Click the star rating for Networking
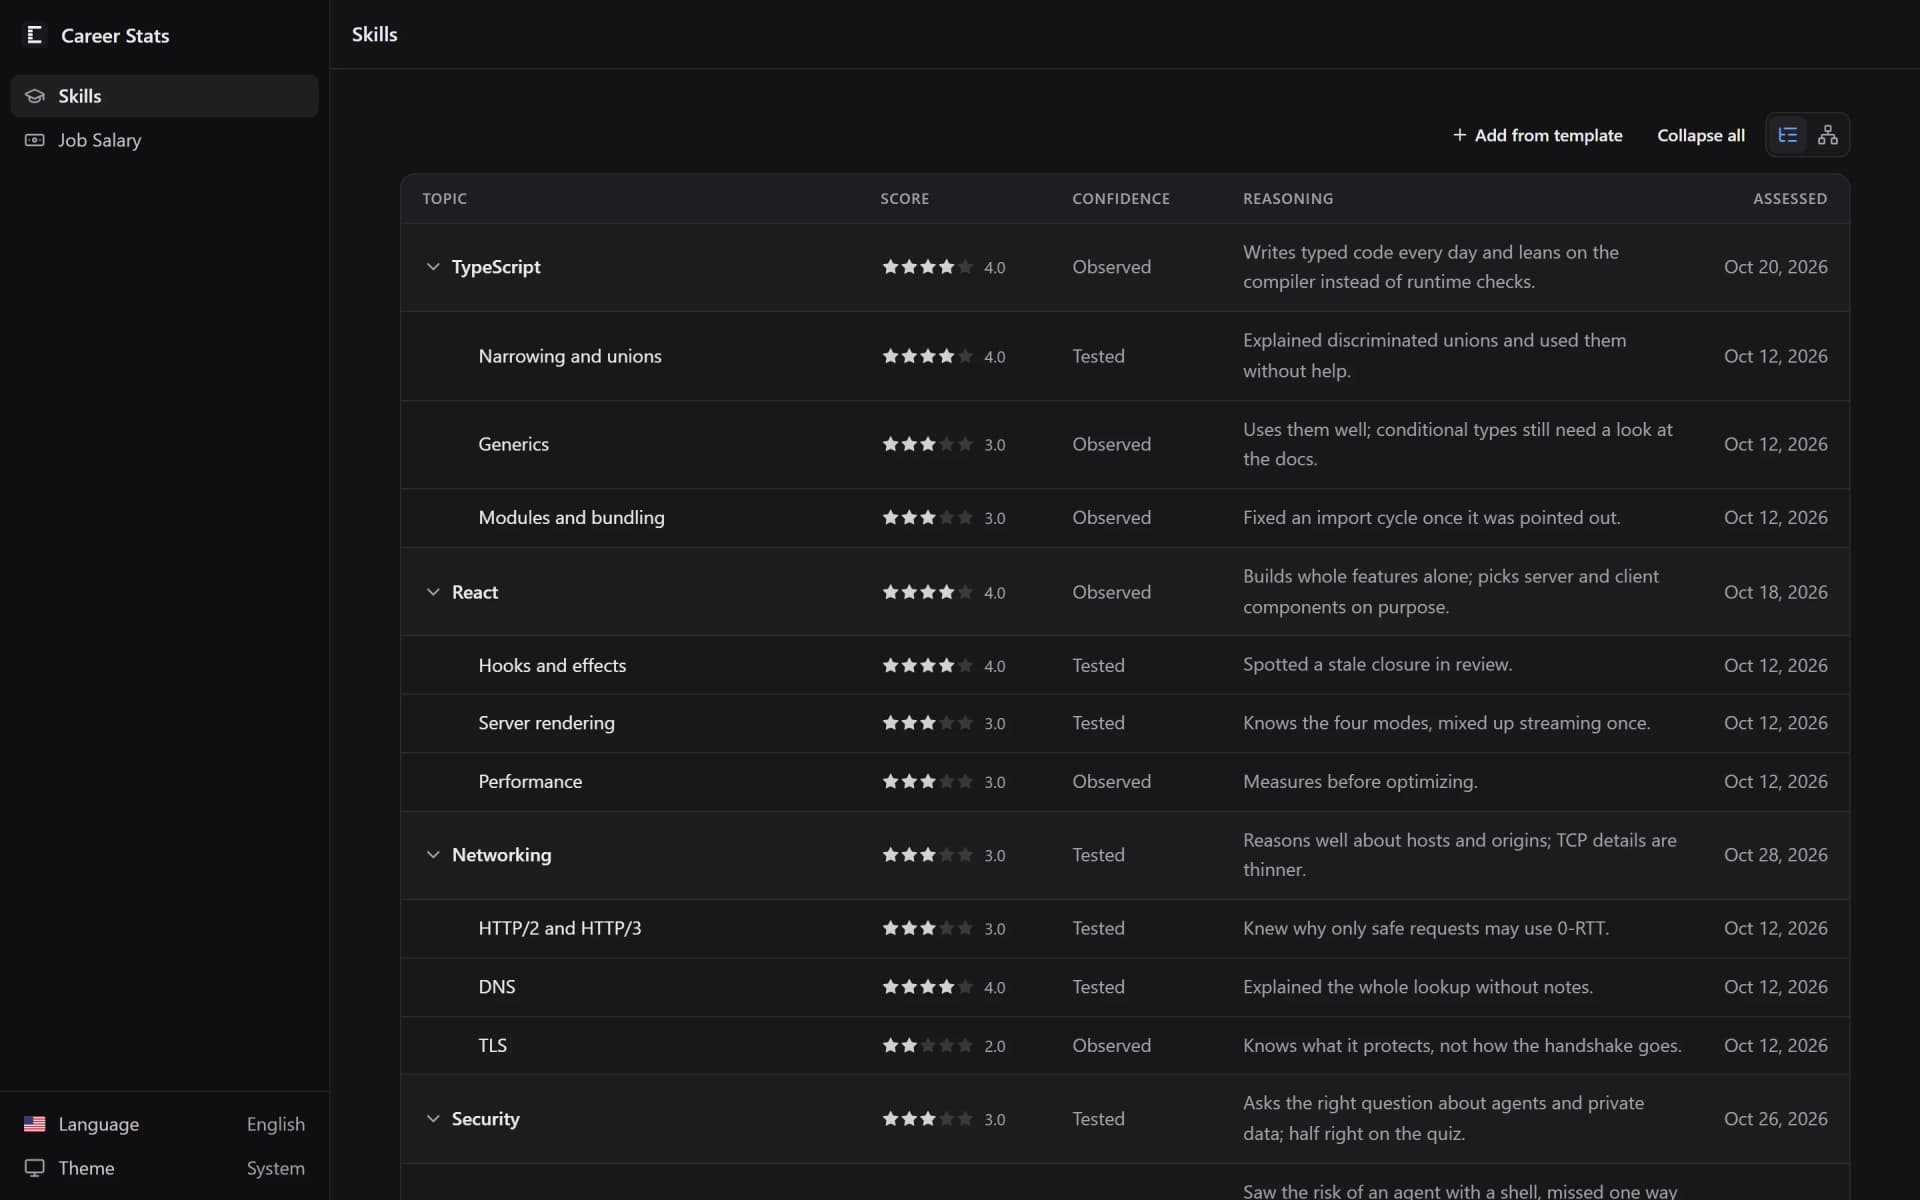Image resolution: width=1920 pixels, height=1200 pixels. (x=927, y=855)
